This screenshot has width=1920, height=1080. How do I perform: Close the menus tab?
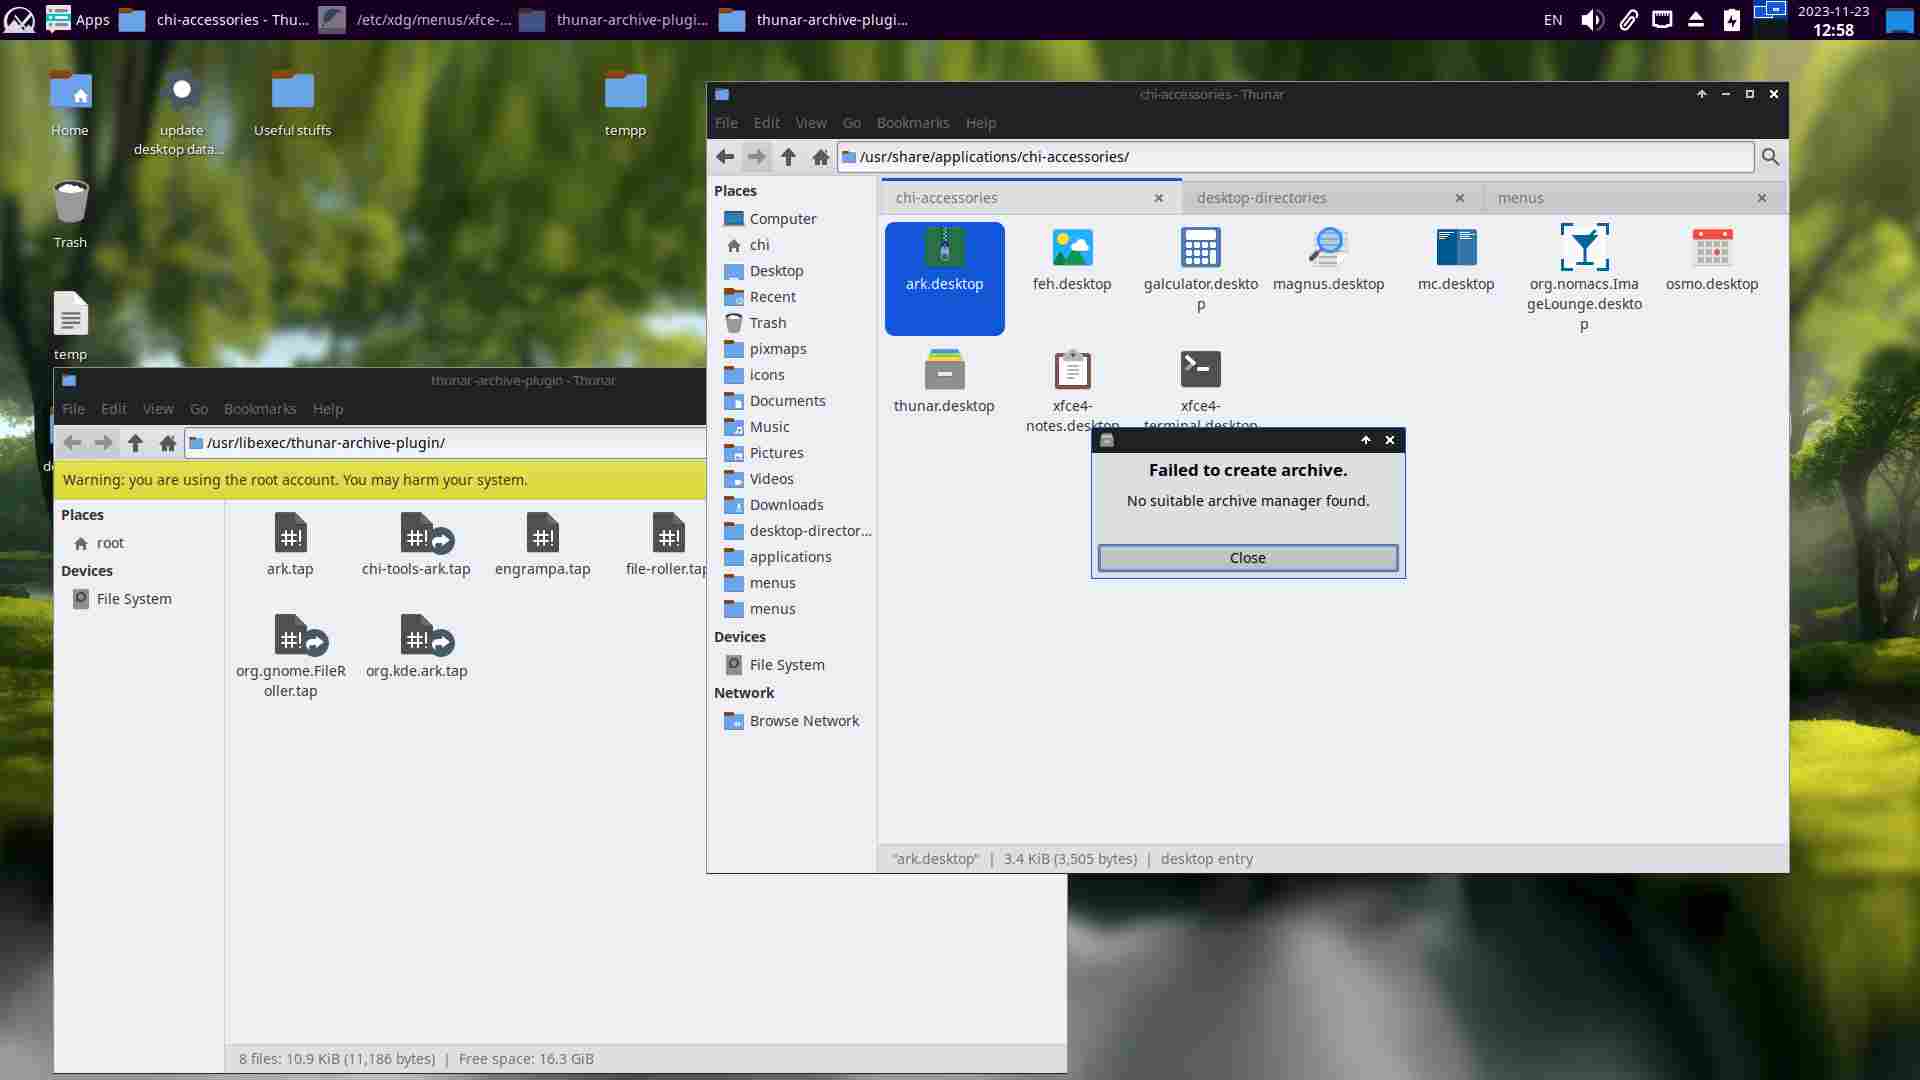coord(1761,198)
